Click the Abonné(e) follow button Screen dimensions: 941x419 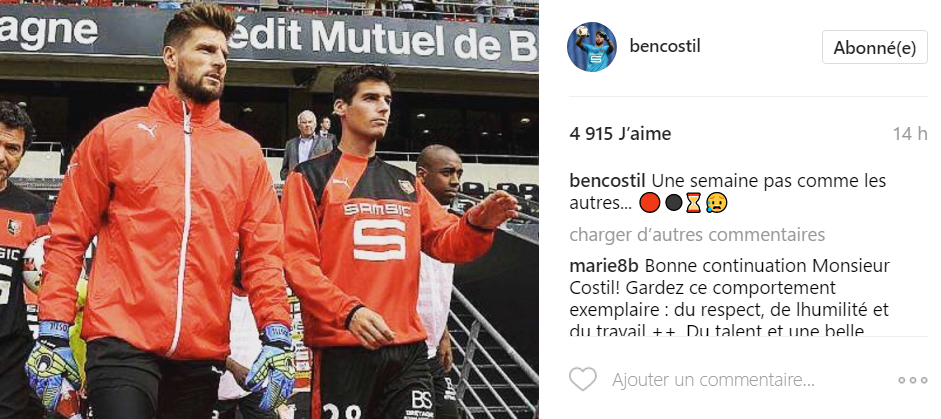click(x=874, y=47)
